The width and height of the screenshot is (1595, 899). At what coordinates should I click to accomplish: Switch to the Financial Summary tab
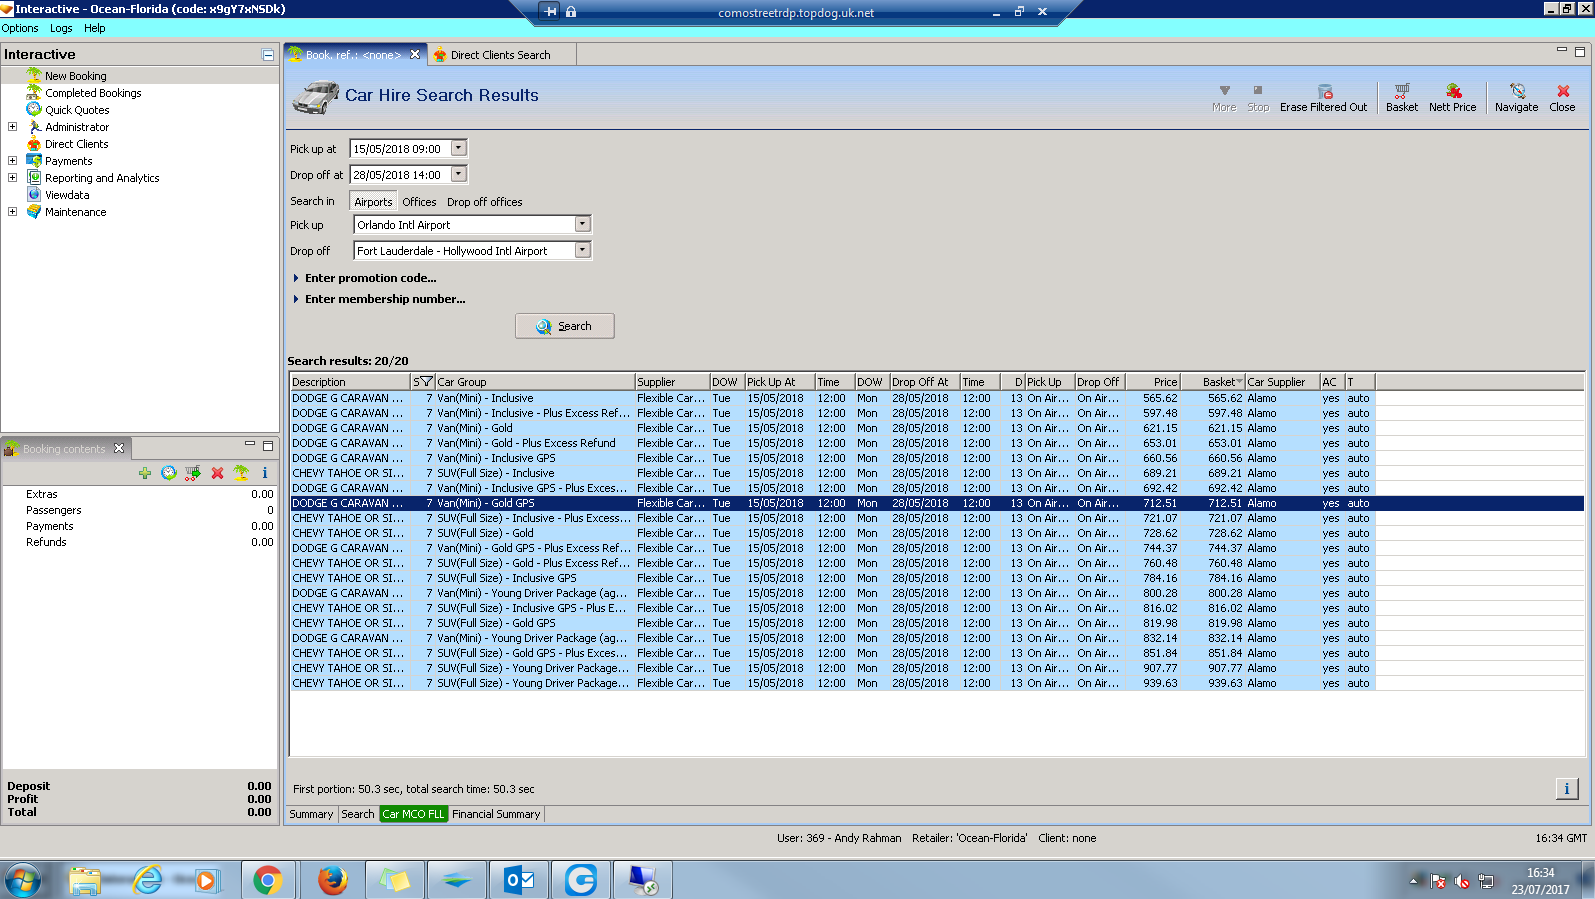click(x=495, y=814)
